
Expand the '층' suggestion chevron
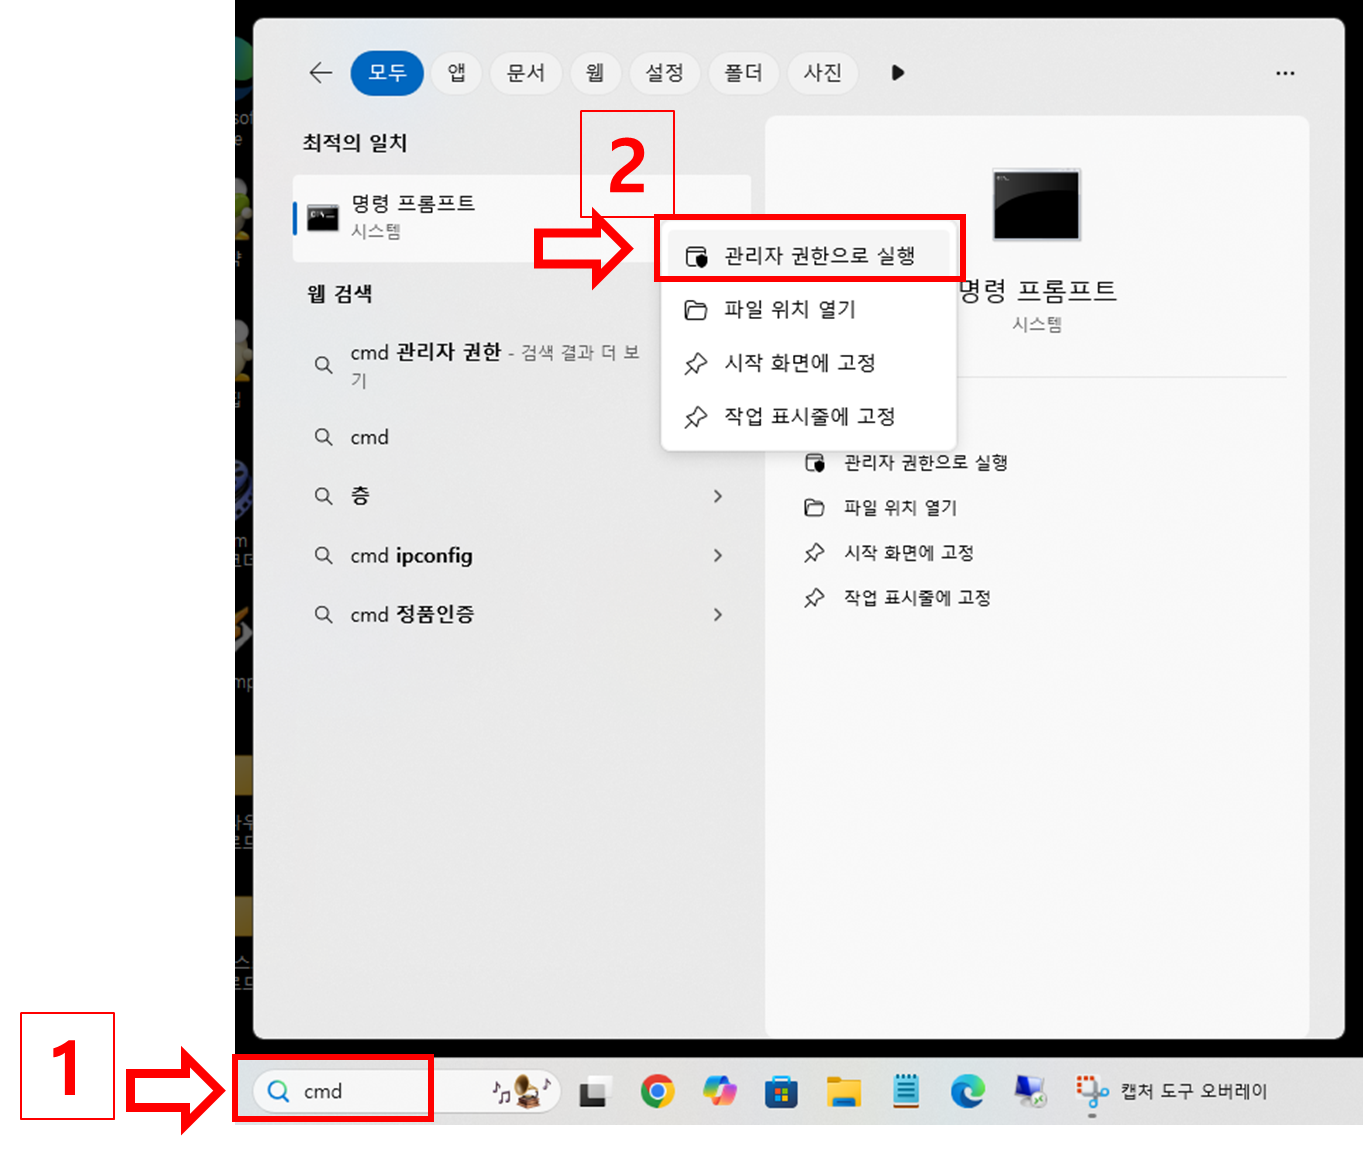[718, 496]
